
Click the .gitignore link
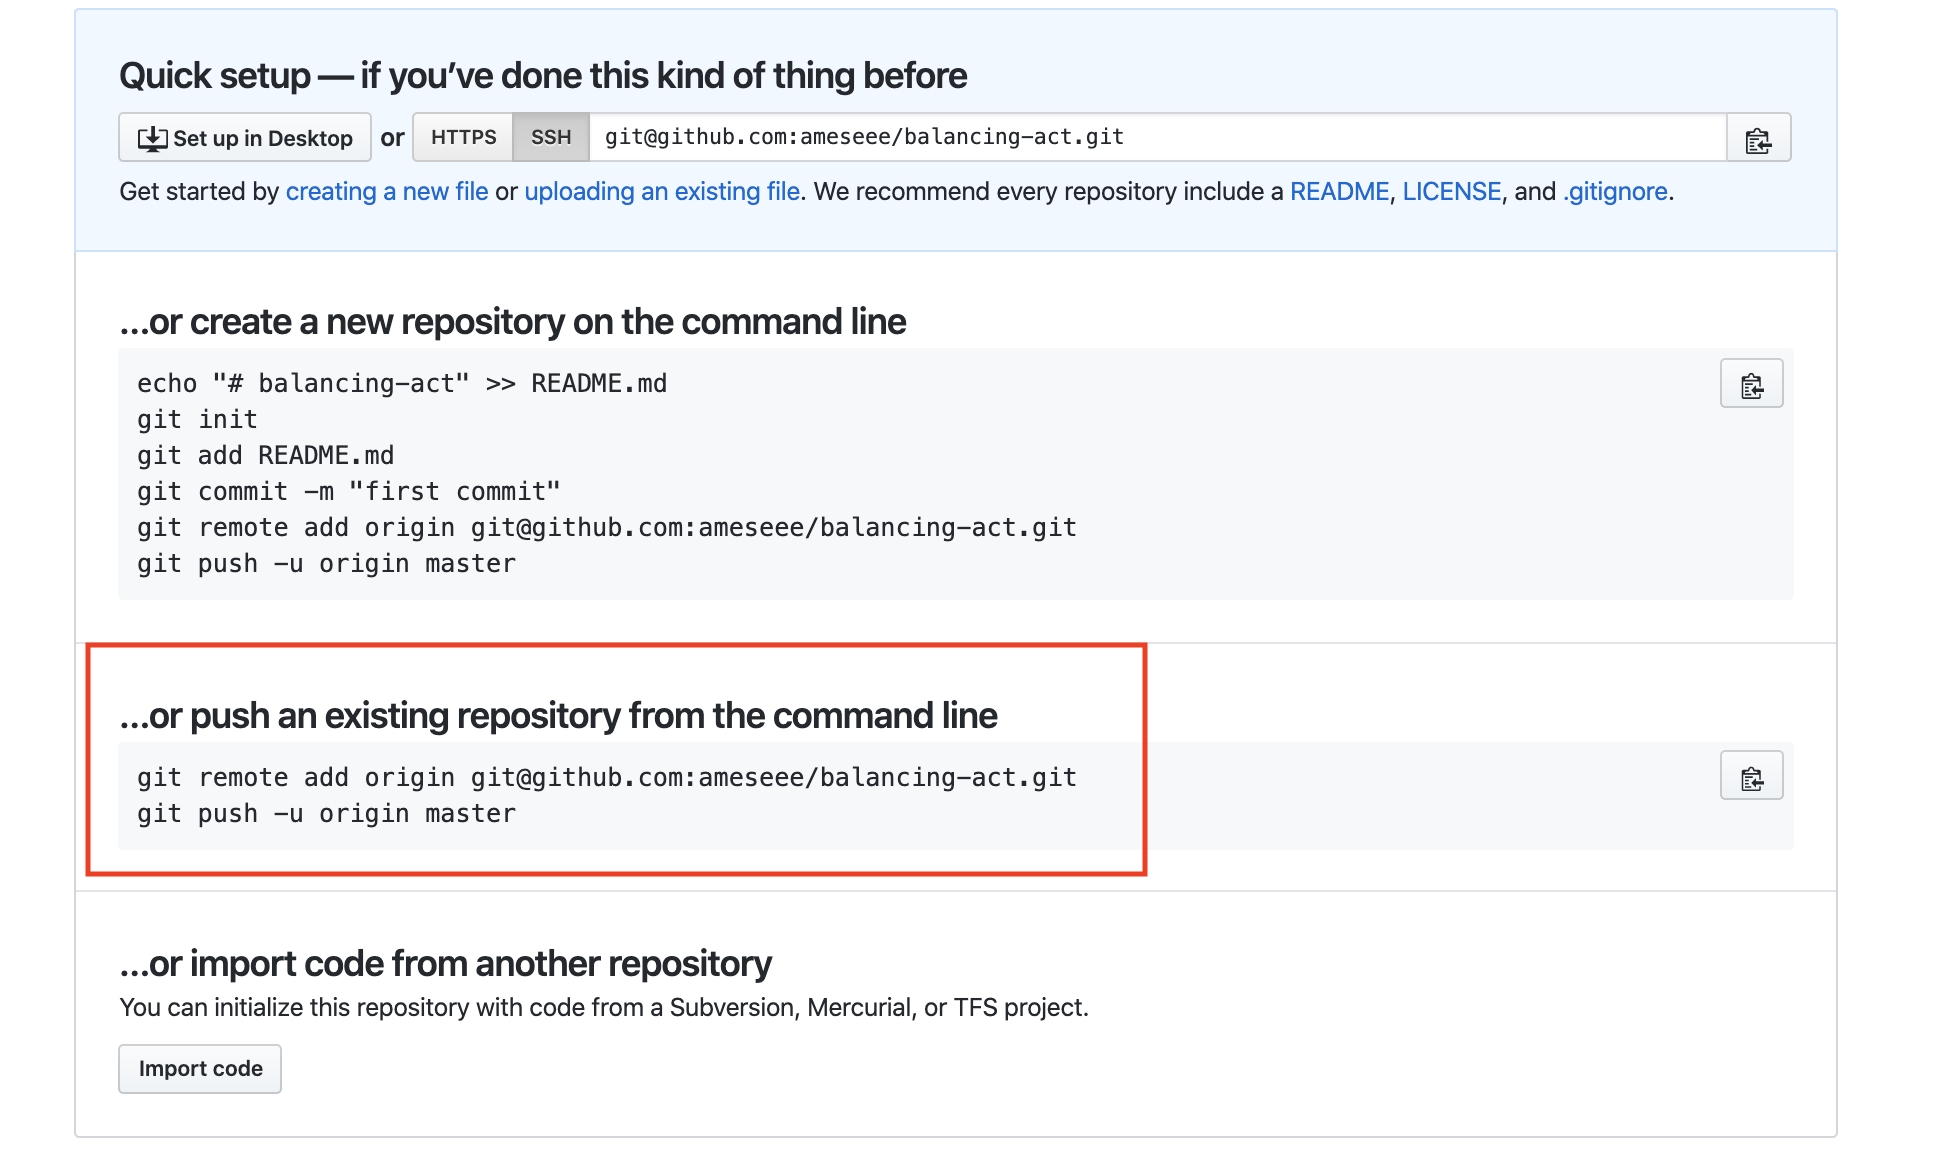click(x=1615, y=191)
